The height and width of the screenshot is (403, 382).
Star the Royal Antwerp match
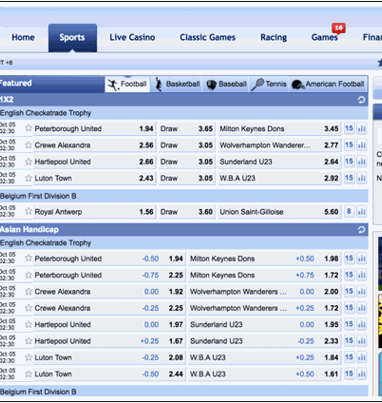[x=29, y=211]
